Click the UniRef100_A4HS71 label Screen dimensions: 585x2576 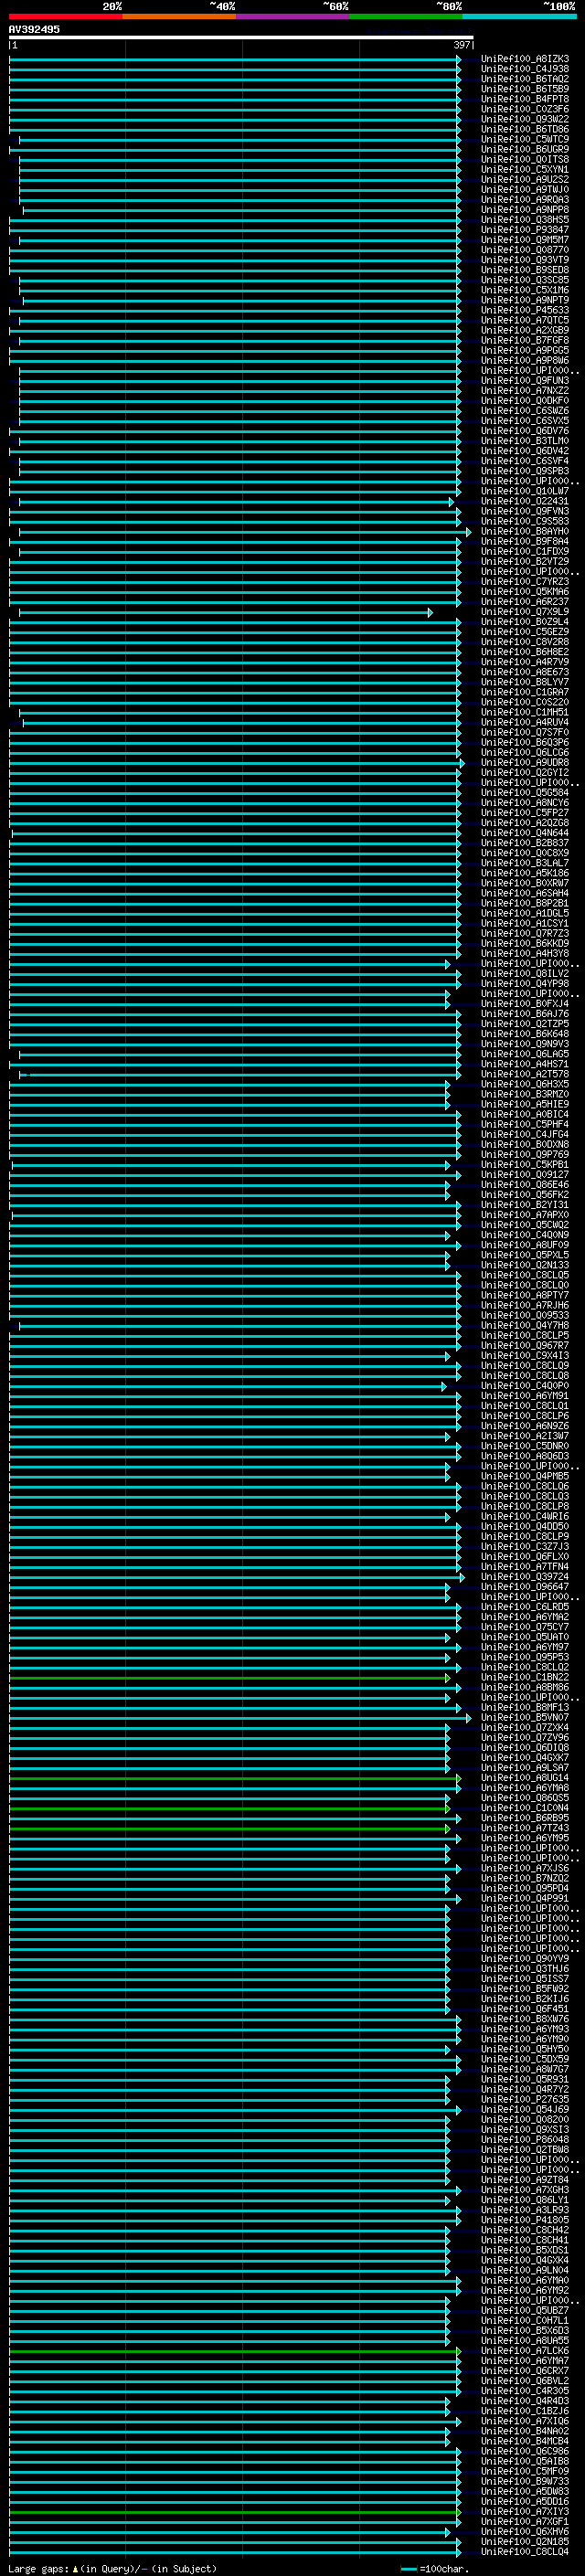[525, 1065]
